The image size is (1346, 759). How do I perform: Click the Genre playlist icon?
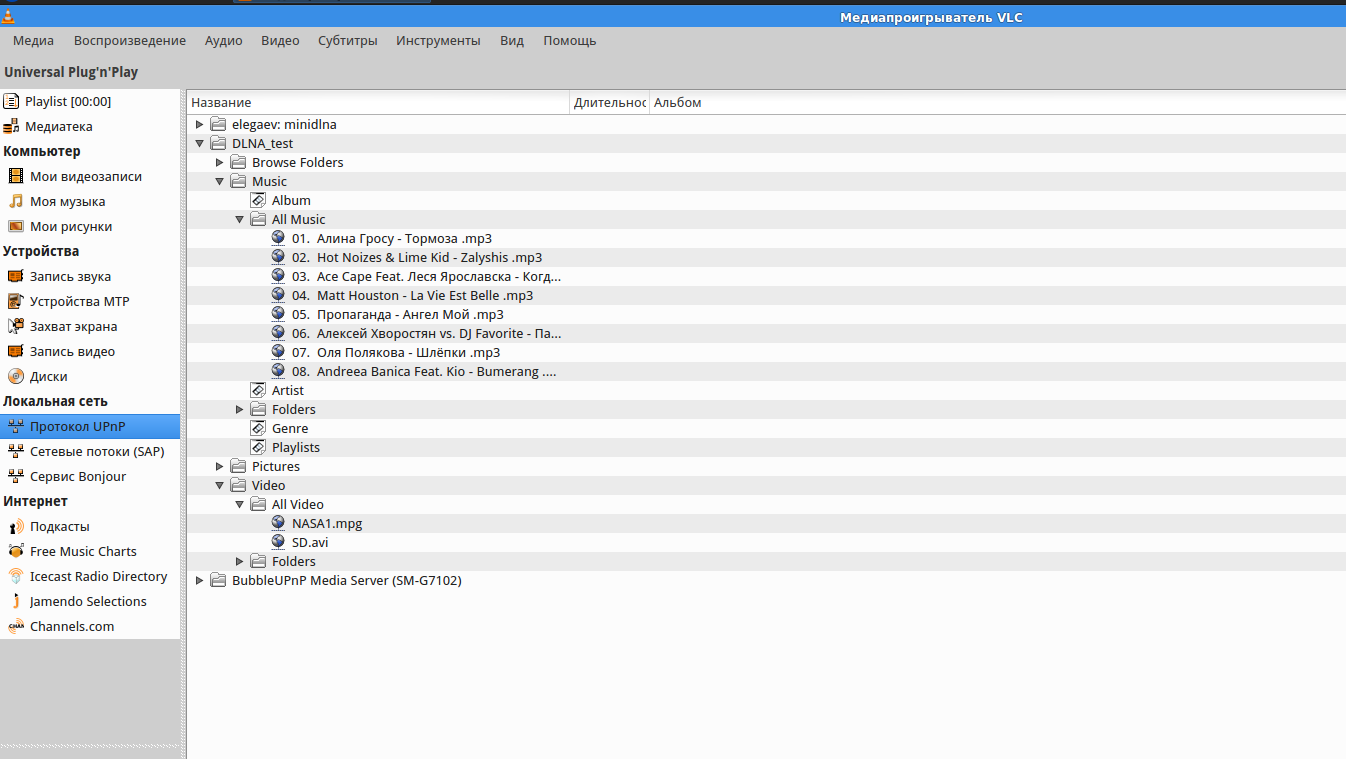pyautogui.click(x=258, y=428)
